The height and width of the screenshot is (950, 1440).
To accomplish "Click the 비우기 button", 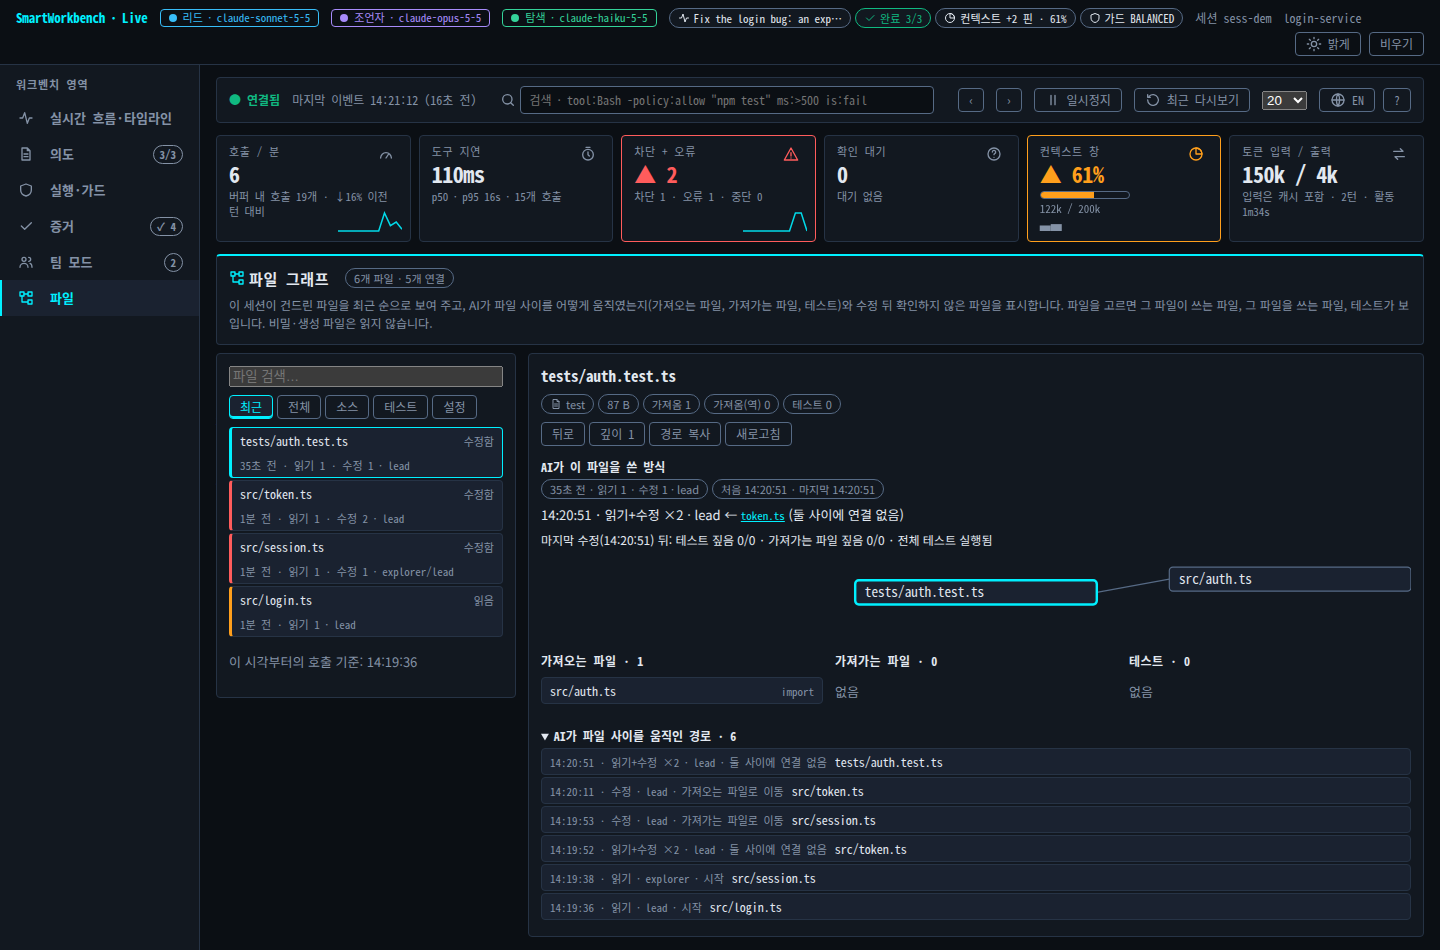I will (1396, 44).
